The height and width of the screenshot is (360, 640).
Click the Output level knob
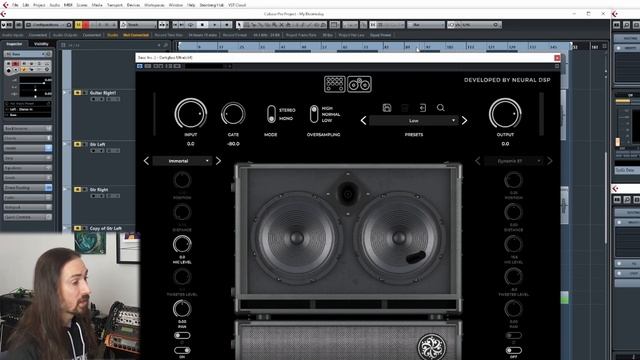pos(505,113)
